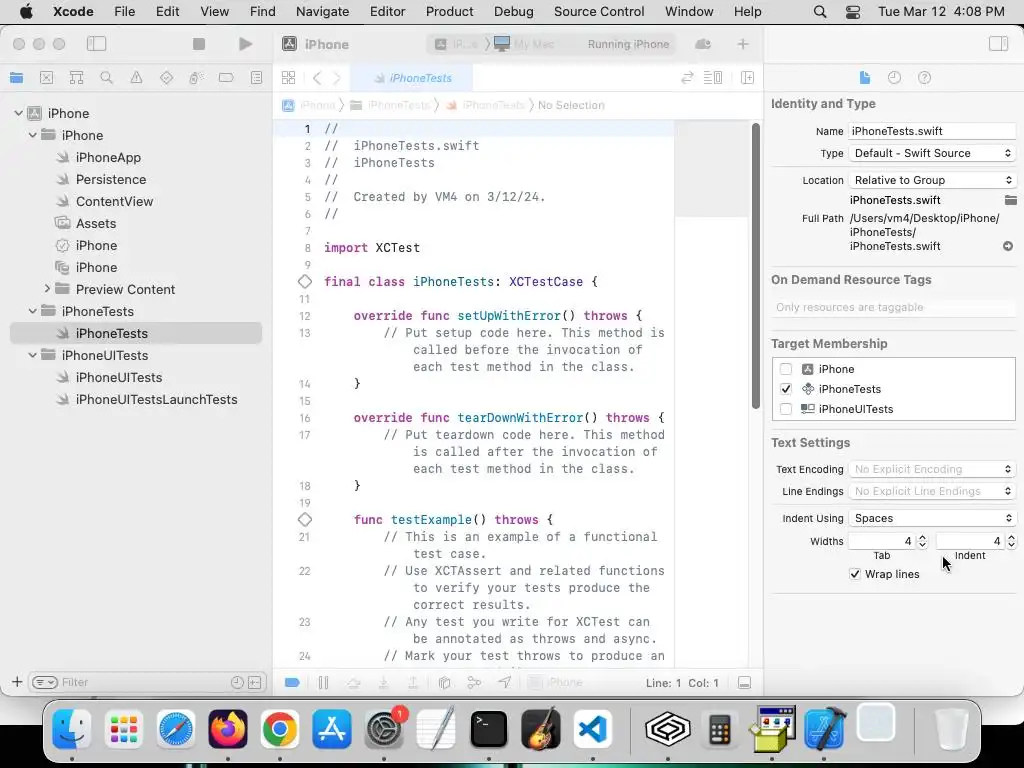This screenshot has height=768, width=1024.
Task: Open the Breakpoint navigator icon
Action: tap(226, 78)
